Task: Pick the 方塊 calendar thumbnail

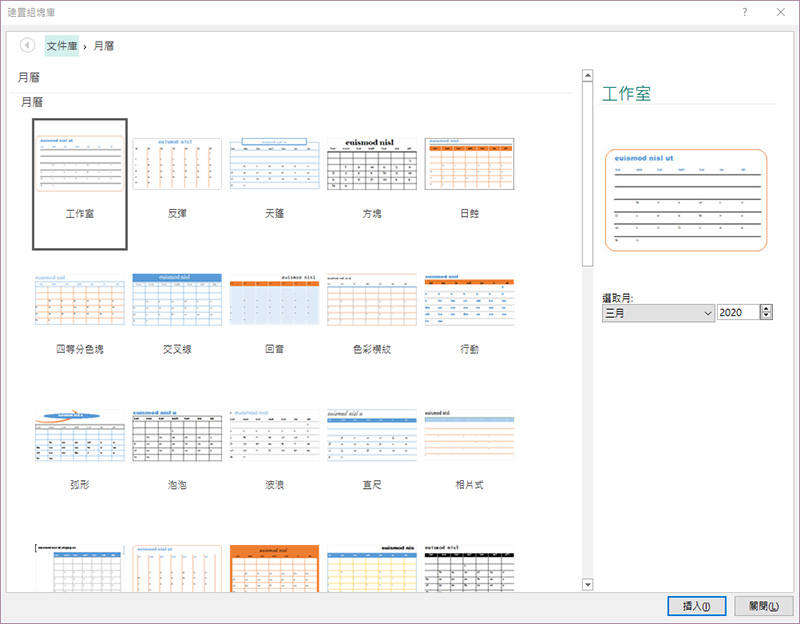Action: pos(372,164)
